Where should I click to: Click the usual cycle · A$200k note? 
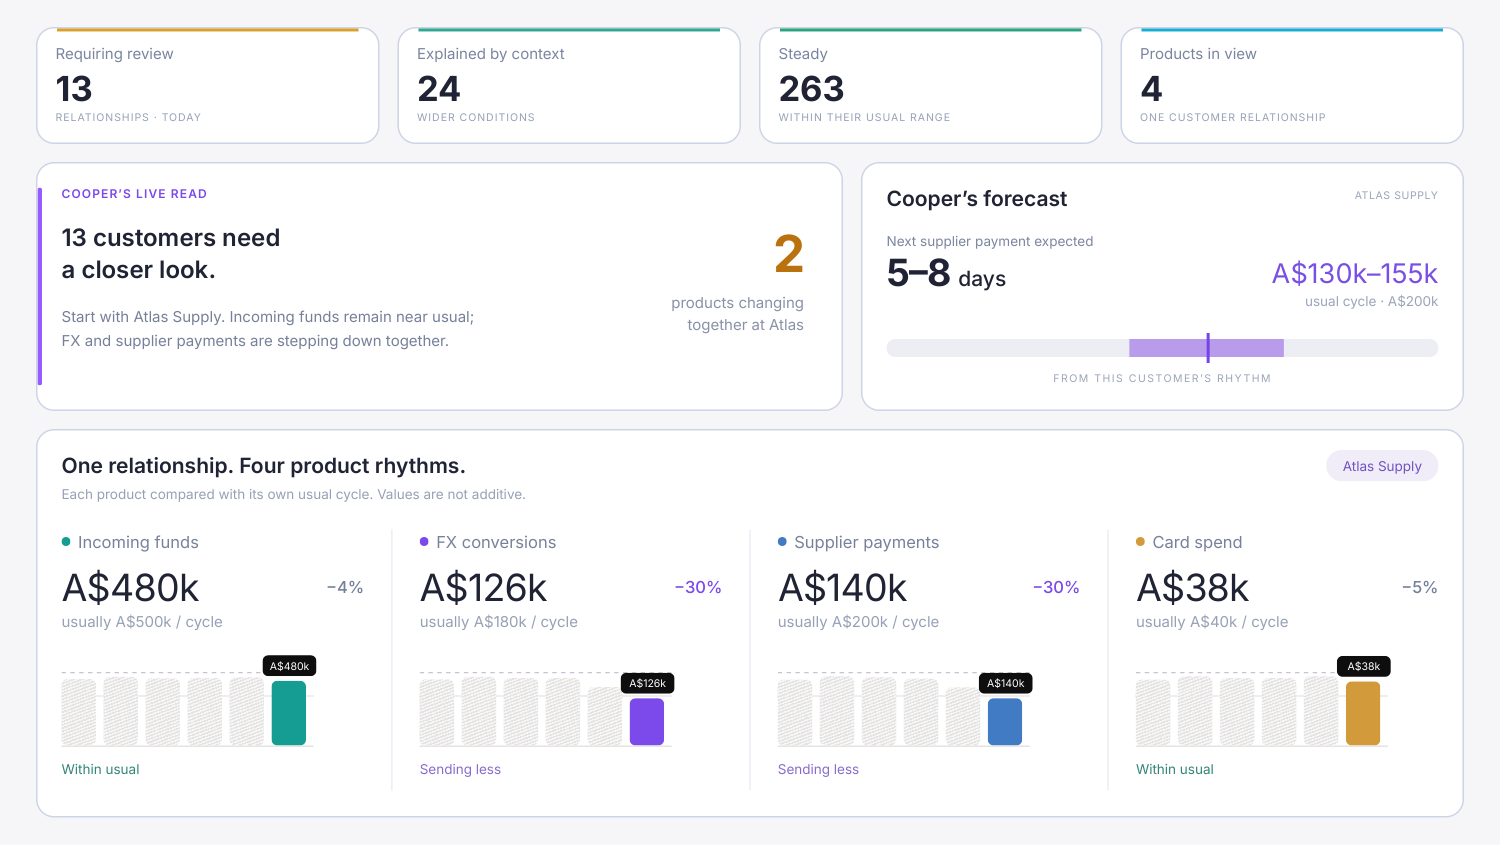(1371, 301)
